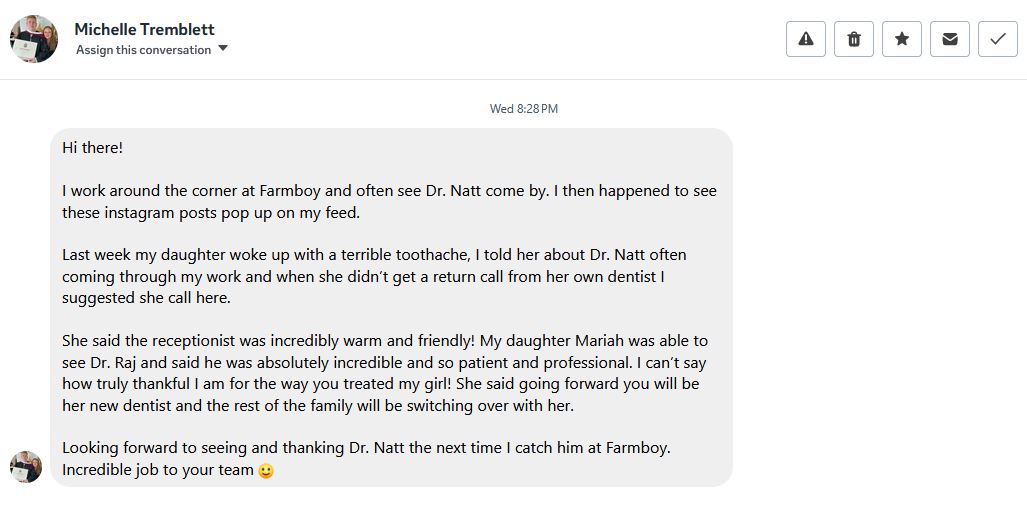Expand the Assign this conversation arrow
Image resolution: width=1027 pixels, height=524 pixels.
(x=223, y=48)
